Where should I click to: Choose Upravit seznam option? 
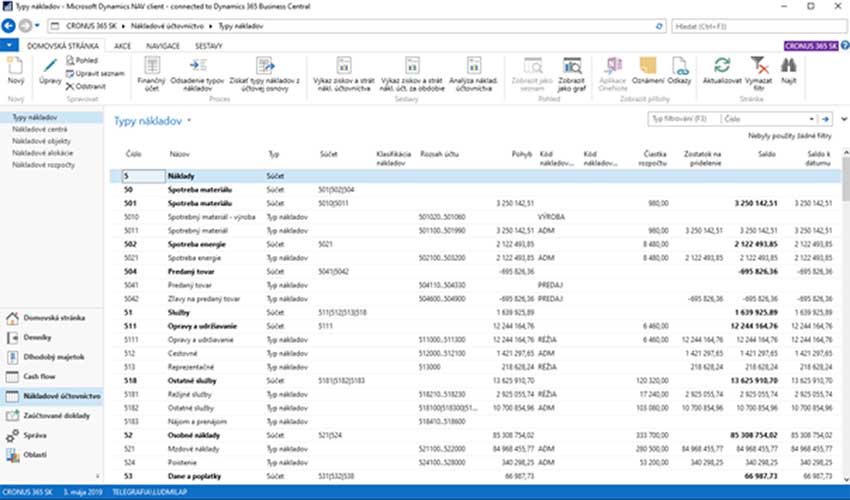[x=95, y=73]
